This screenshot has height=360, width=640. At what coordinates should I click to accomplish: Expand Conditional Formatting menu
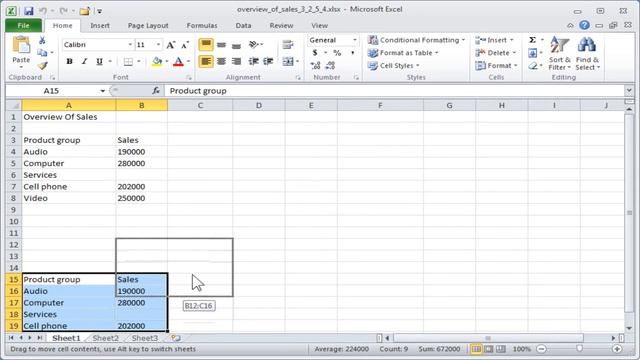point(416,40)
